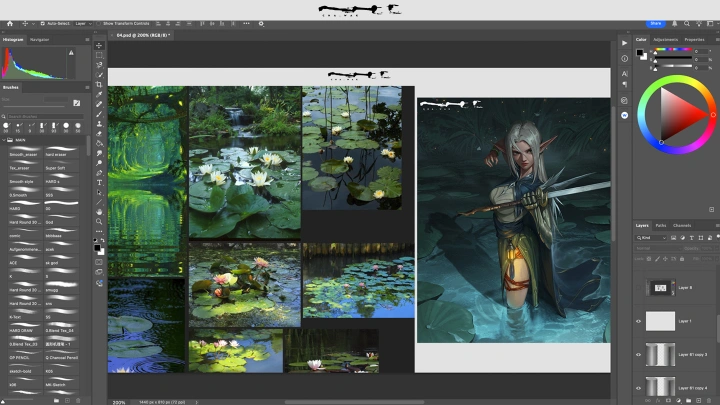The image size is (720, 405).
Task: Open the options bar gear settings
Action: click(261, 23)
